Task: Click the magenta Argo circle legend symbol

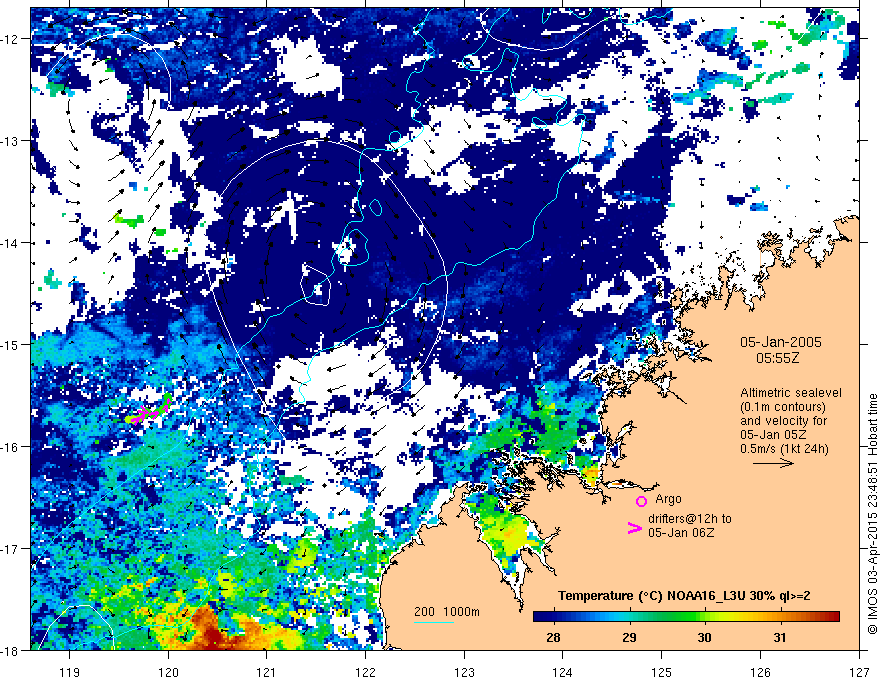Action: pyautogui.click(x=641, y=501)
